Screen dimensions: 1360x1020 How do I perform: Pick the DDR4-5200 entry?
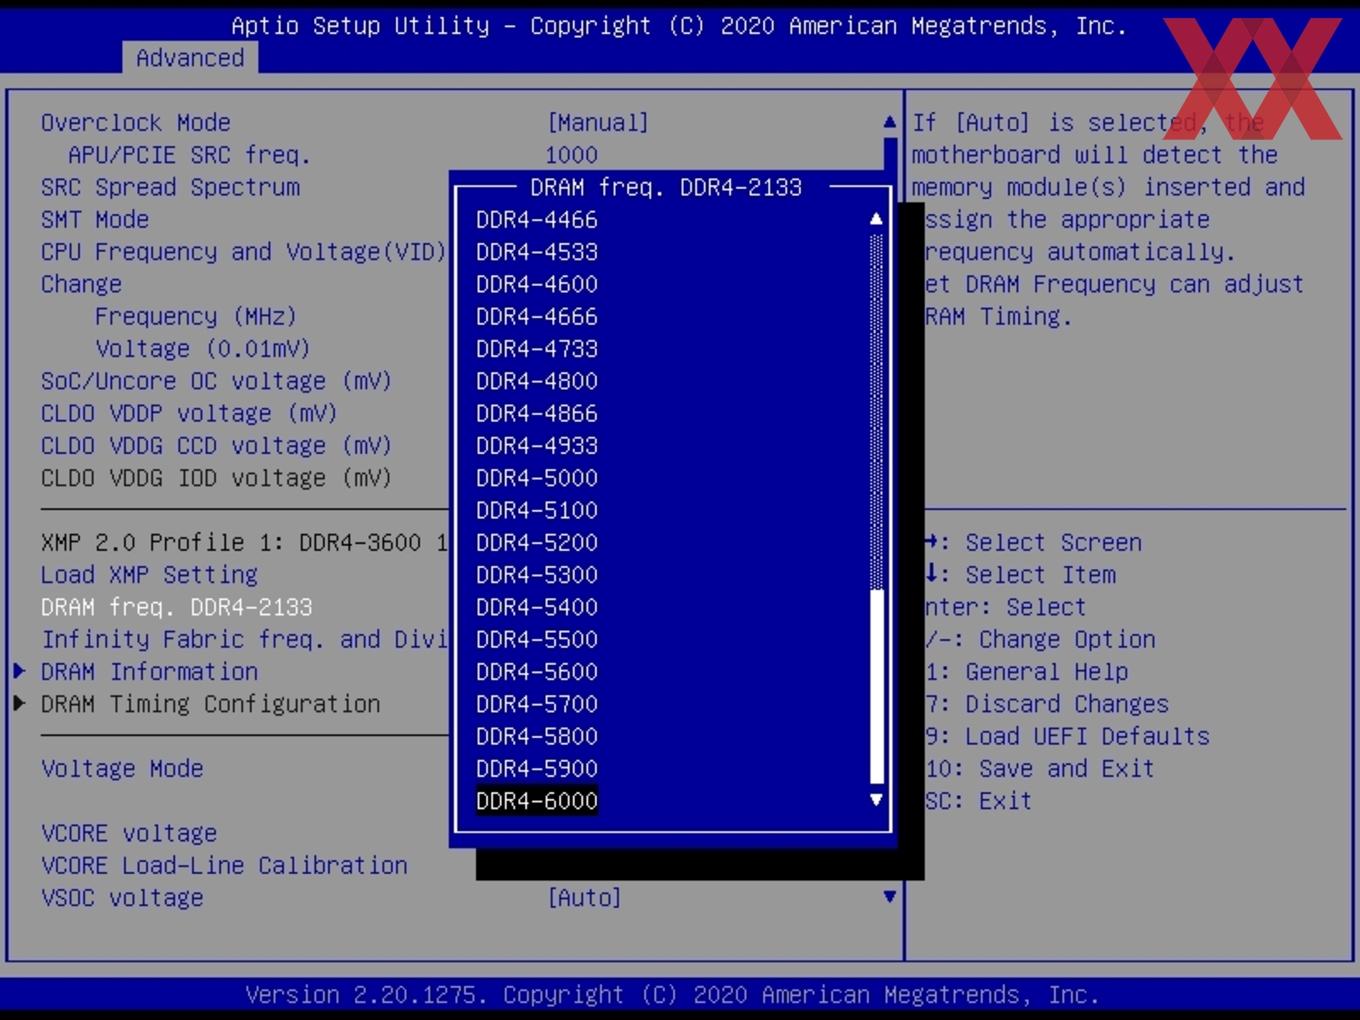coord(537,543)
